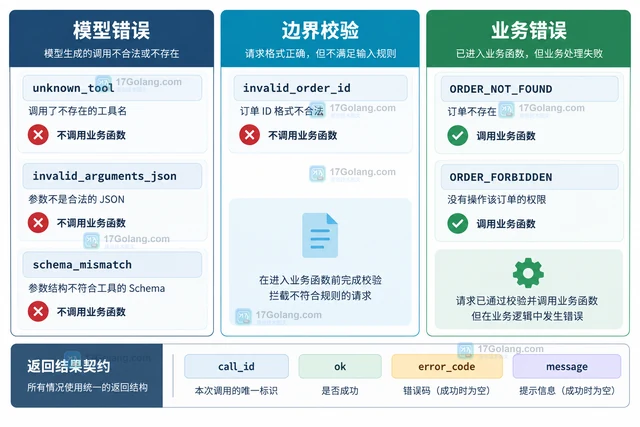Click the message field box
This screenshot has height=427, width=640.
click(x=567, y=366)
